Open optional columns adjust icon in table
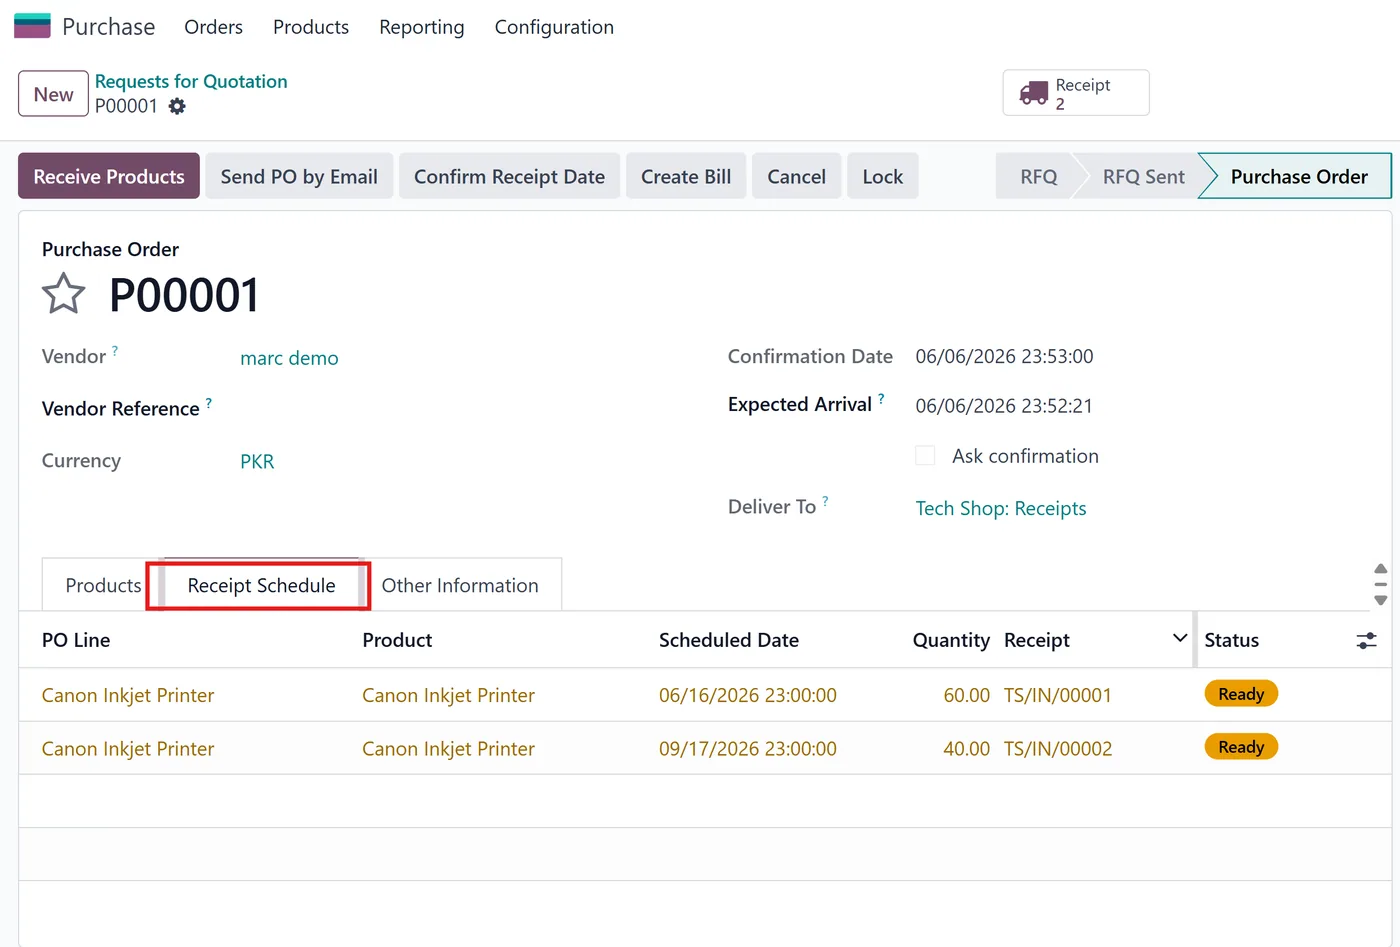 pos(1366,640)
